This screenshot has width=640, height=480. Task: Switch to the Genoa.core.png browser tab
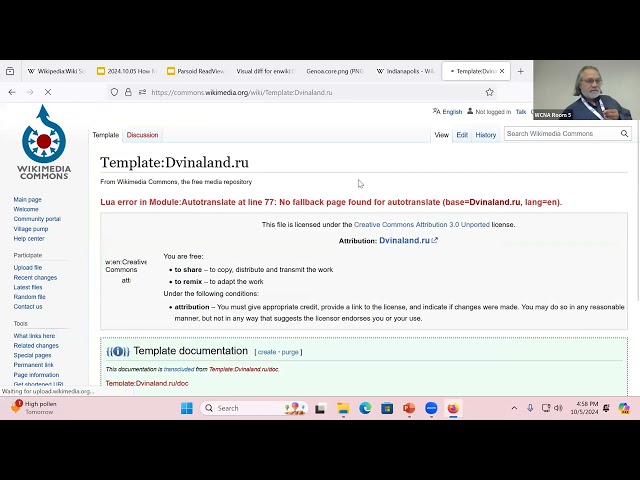[x=335, y=71]
